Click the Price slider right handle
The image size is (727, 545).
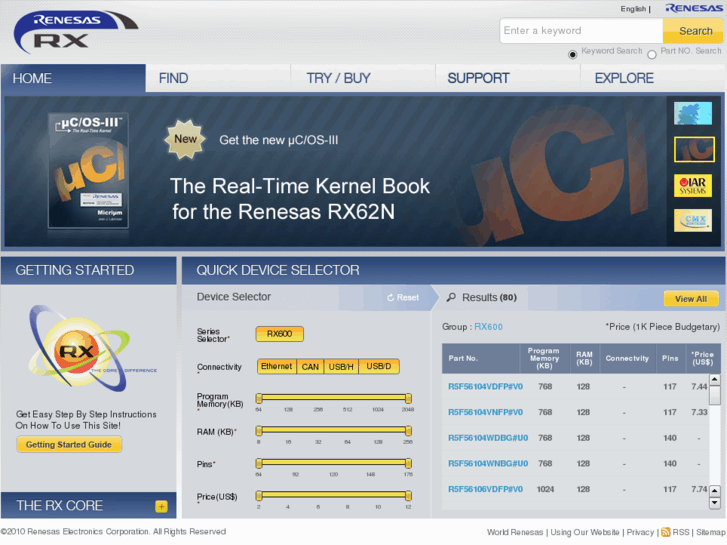click(408, 495)
